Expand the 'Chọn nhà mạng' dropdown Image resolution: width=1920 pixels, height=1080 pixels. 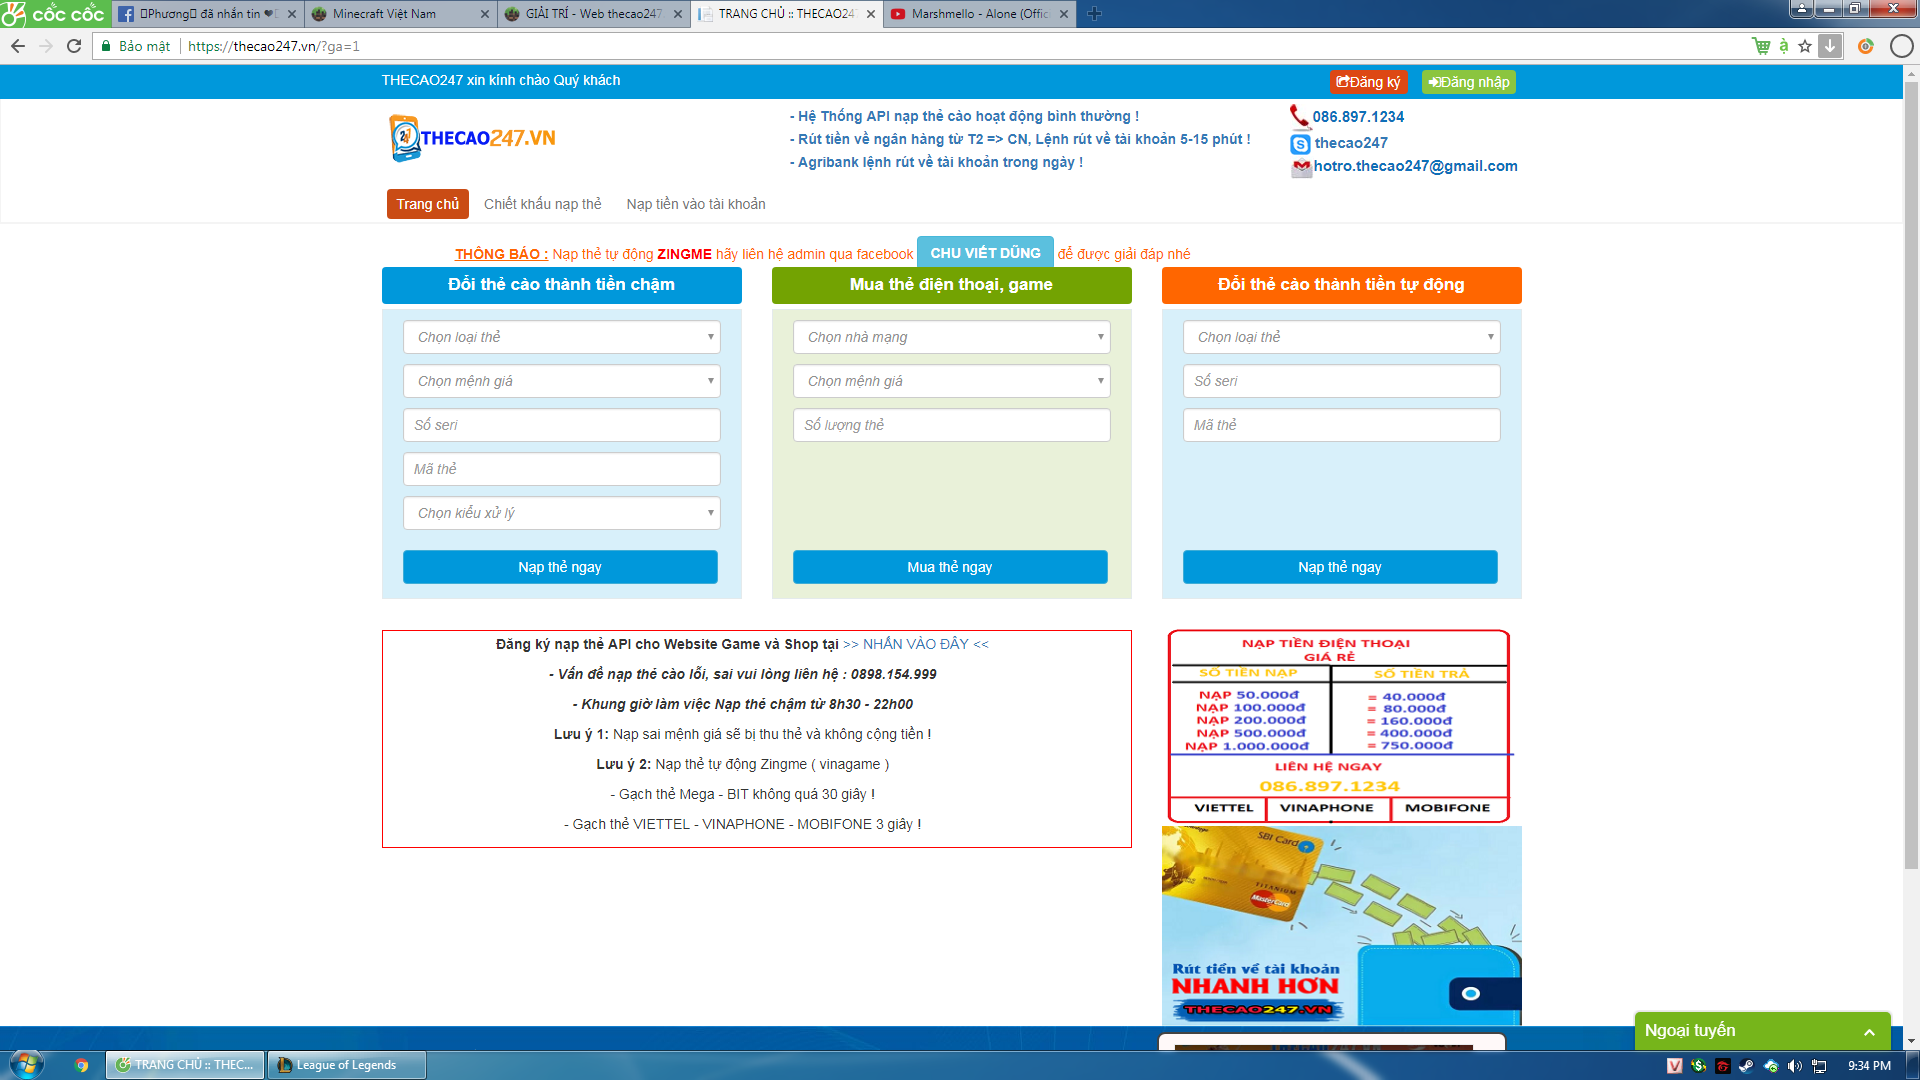(x=951, y=337)
